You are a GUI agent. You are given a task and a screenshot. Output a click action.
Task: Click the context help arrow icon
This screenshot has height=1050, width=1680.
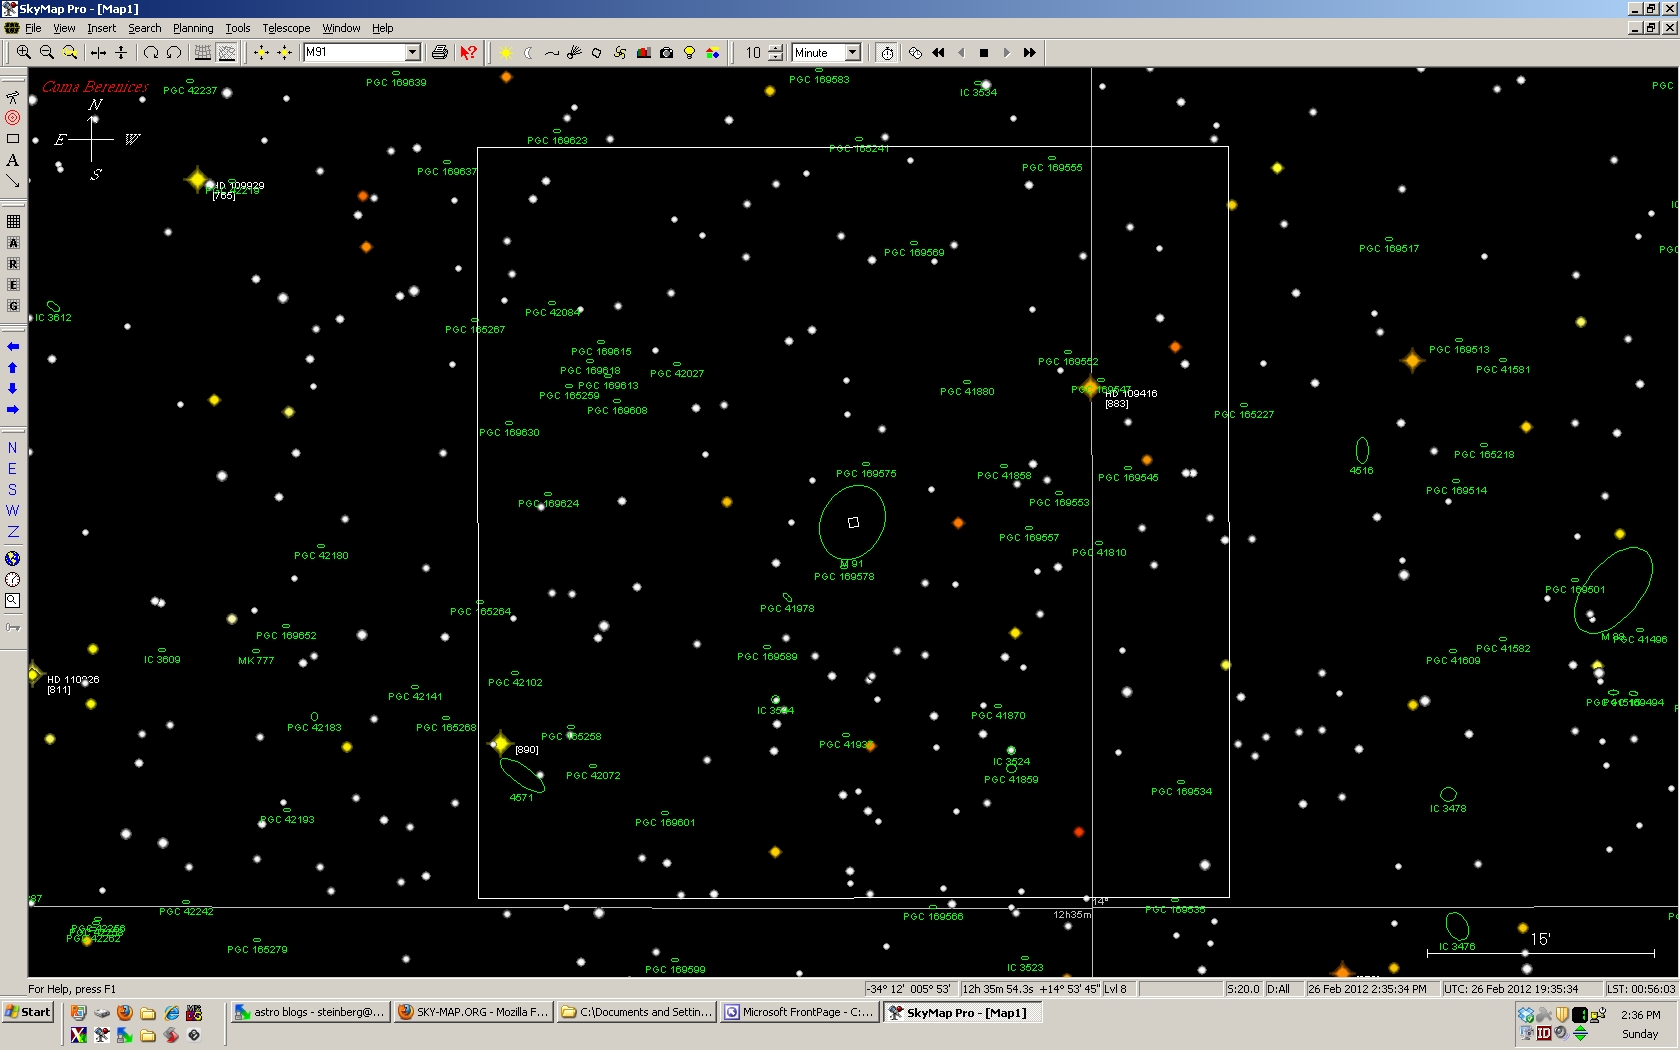point(468,52)
